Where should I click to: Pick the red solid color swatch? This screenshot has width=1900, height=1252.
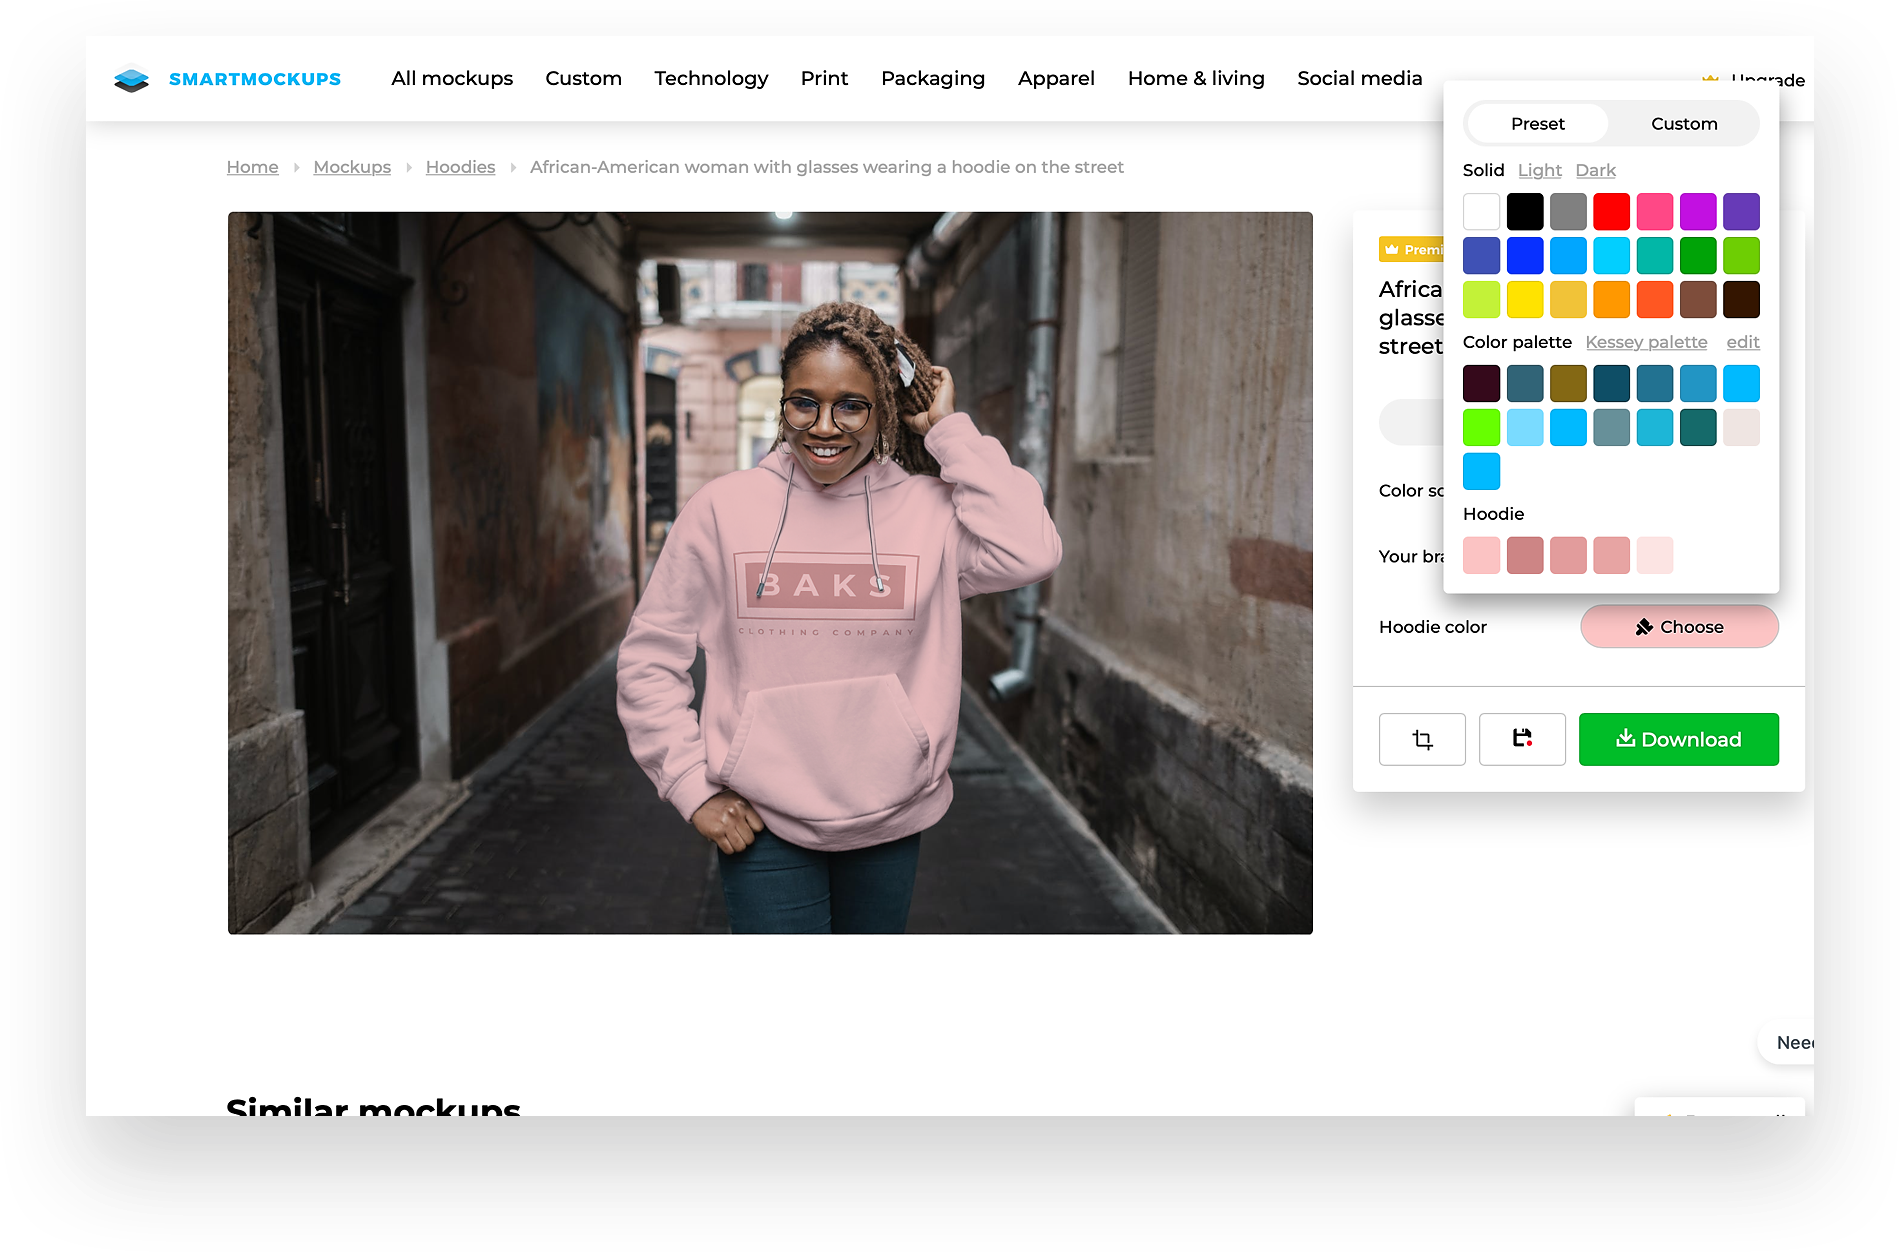click(x=1611, y=212)
